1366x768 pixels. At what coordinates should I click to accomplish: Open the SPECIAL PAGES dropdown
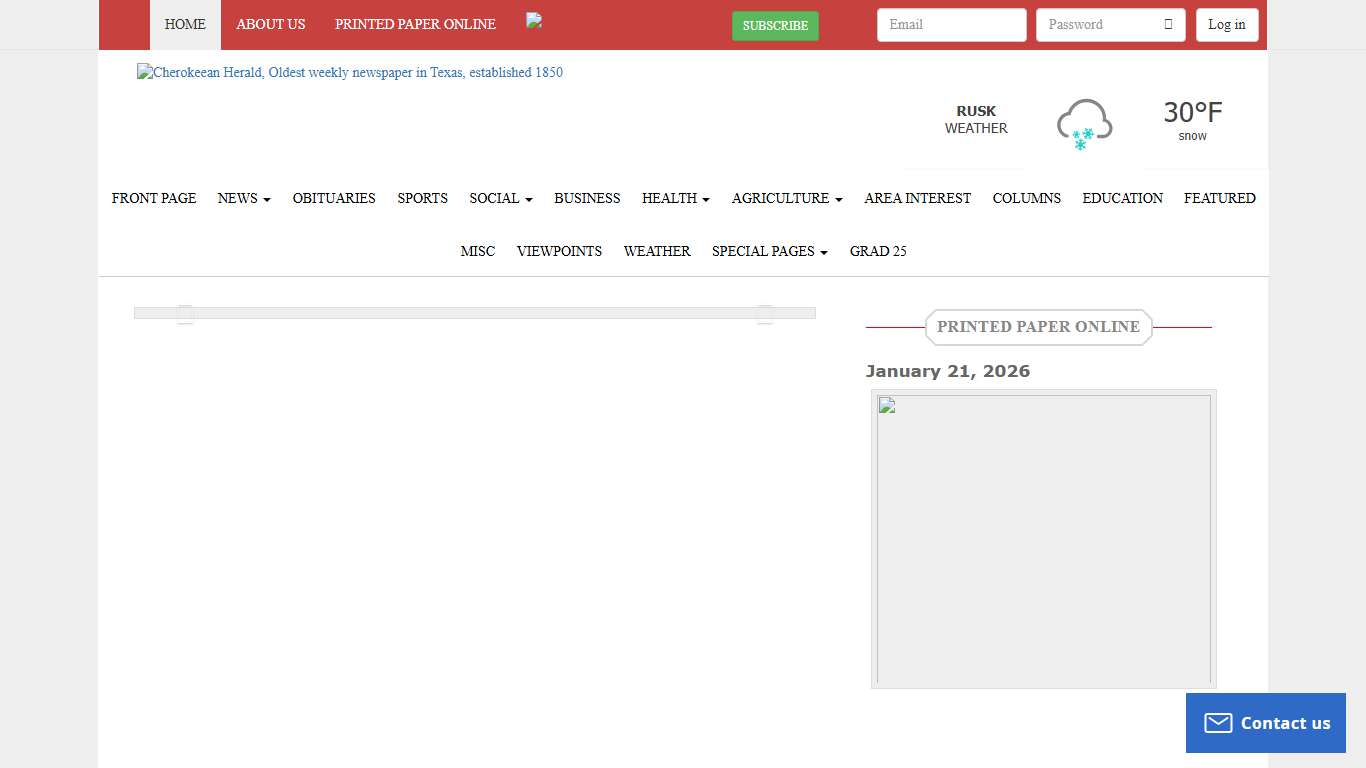769,251
